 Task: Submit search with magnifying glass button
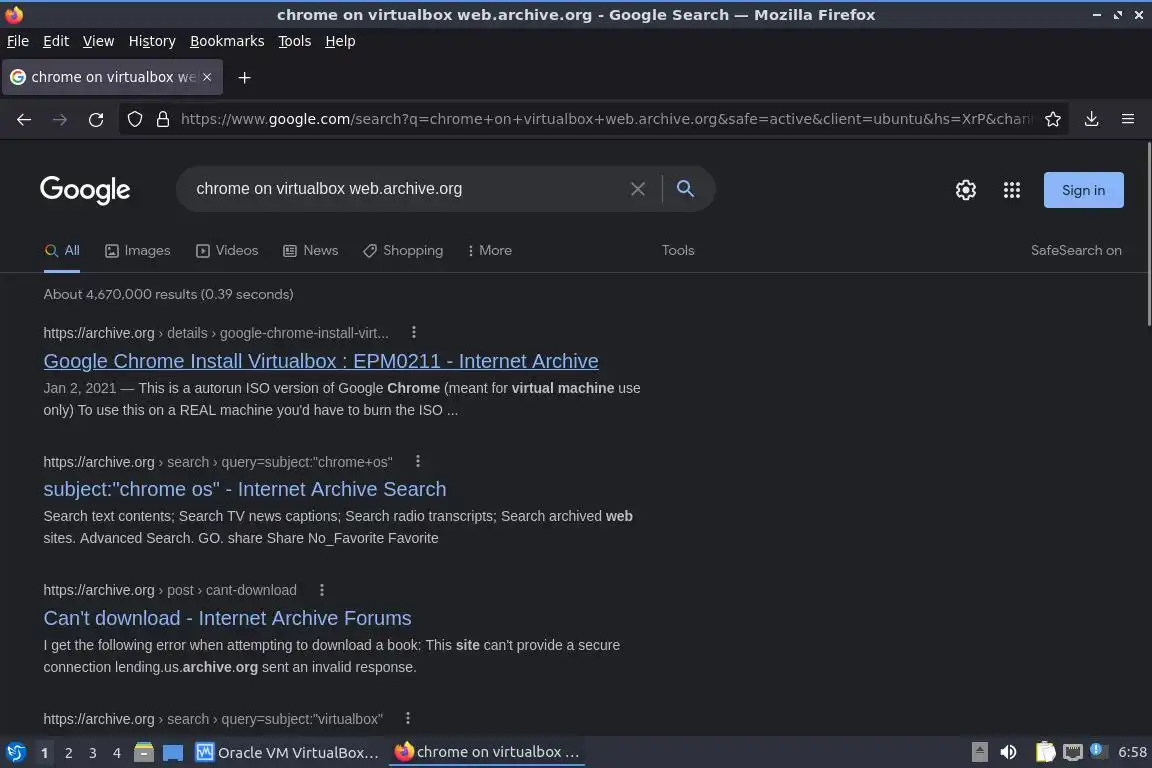[685, 189]
